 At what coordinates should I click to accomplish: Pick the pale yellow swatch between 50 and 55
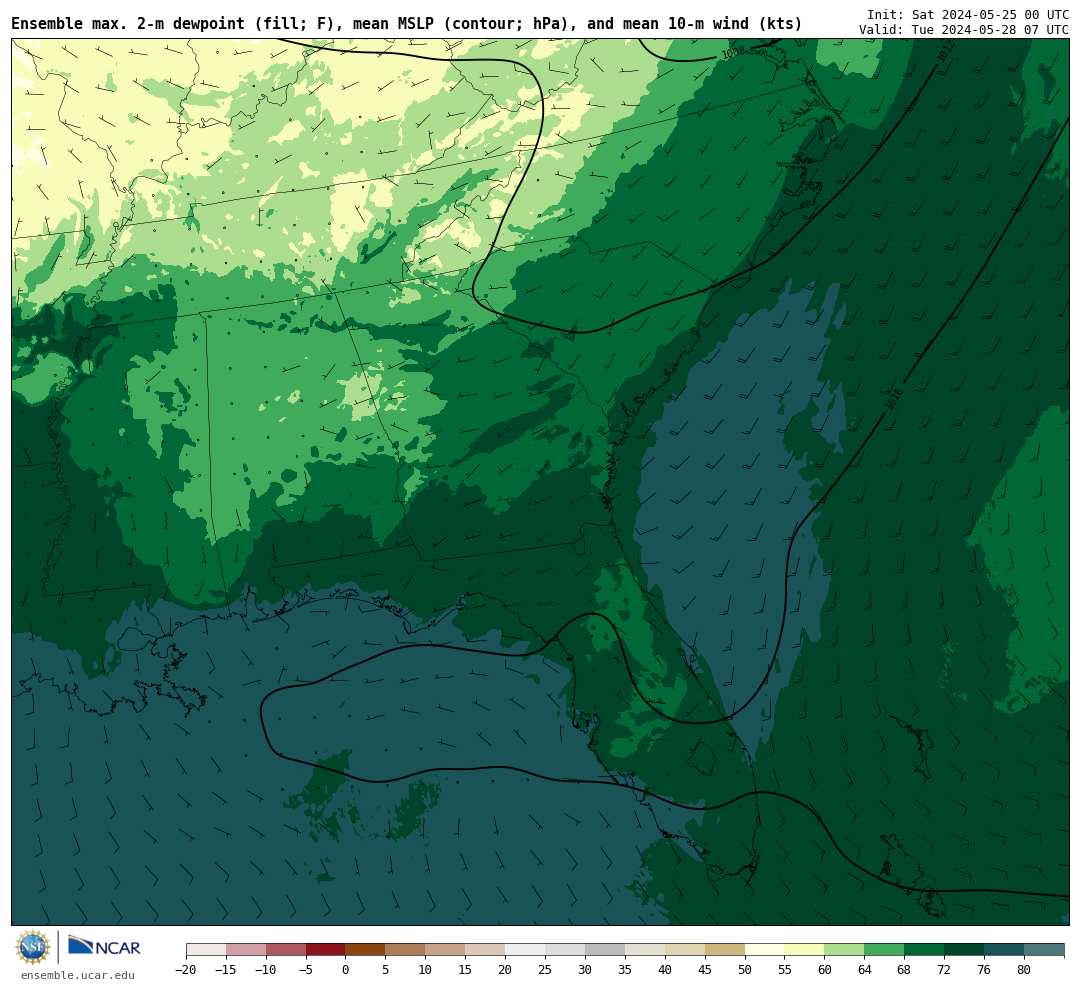pyautogui.click(x=765, y=950)
